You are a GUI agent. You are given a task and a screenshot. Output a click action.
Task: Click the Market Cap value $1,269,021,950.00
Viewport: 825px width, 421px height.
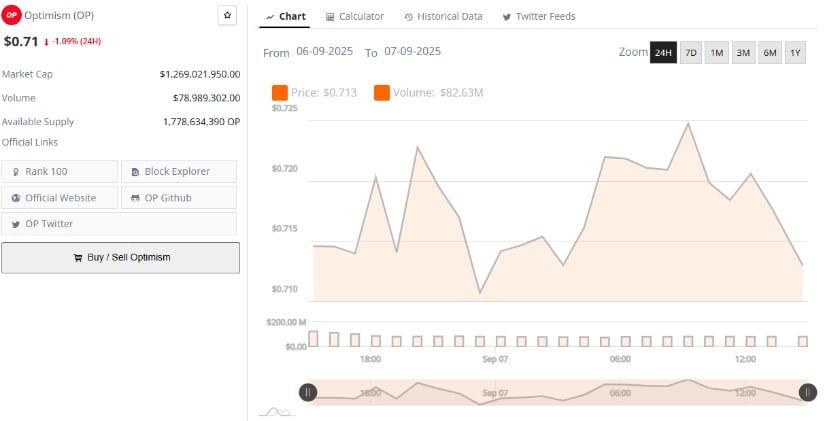[x=200, y=74]
